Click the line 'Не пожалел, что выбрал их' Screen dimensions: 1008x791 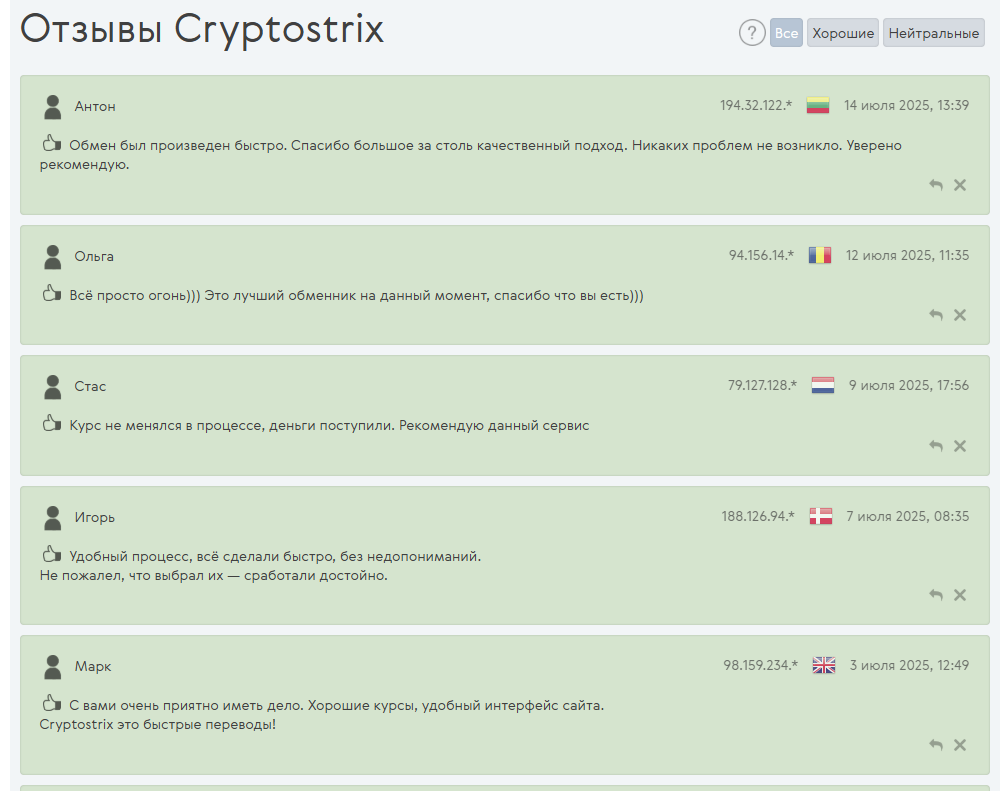pos(213,576)
